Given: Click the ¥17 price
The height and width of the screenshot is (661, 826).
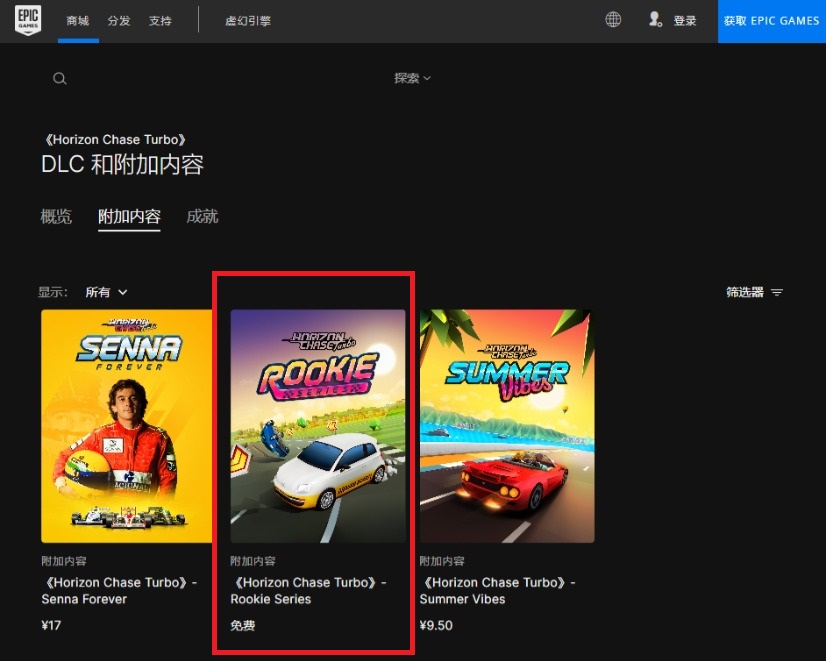Looking at the screenshot, I should [x=51, y=625].
